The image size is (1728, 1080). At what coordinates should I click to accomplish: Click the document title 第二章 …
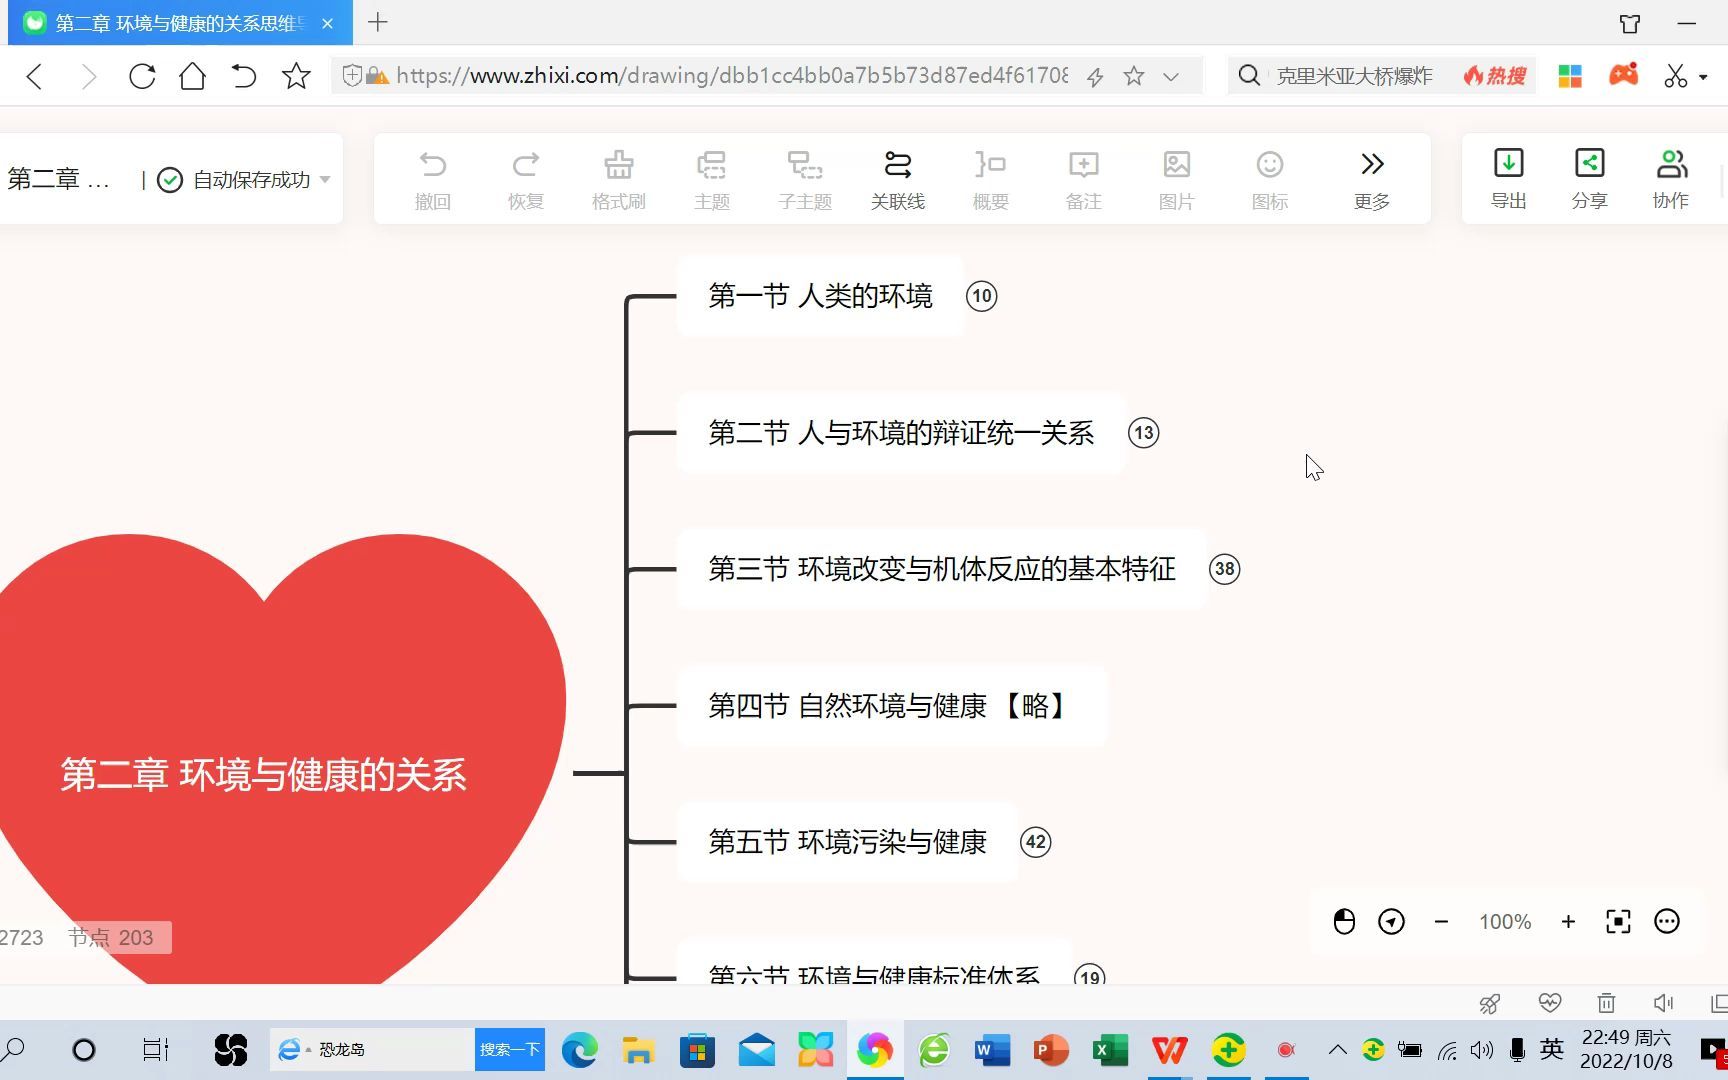click(x=59, y=180)
